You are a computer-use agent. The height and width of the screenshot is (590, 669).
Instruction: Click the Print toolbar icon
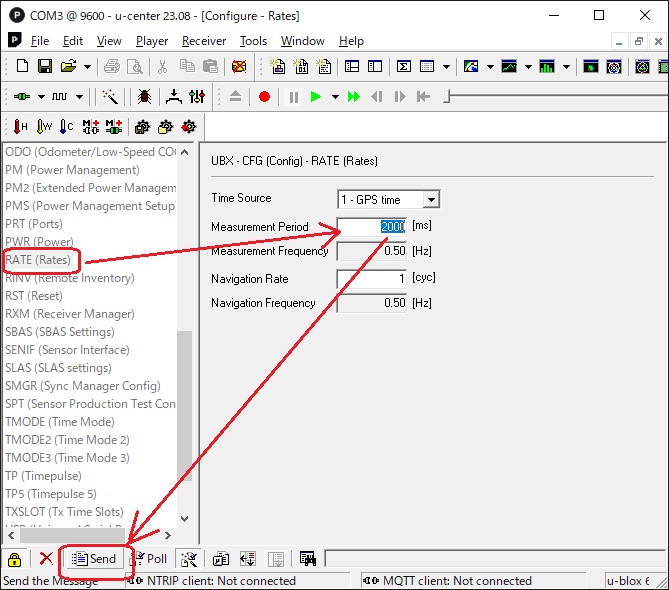tap(112, 67)
